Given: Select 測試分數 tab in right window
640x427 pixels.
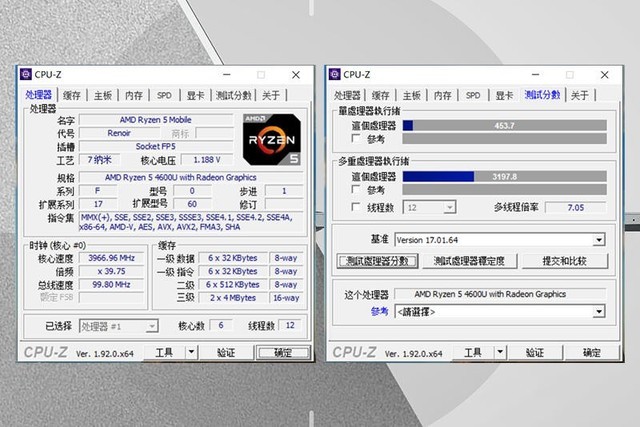Looking at the screenshot, I should point(542,95).
